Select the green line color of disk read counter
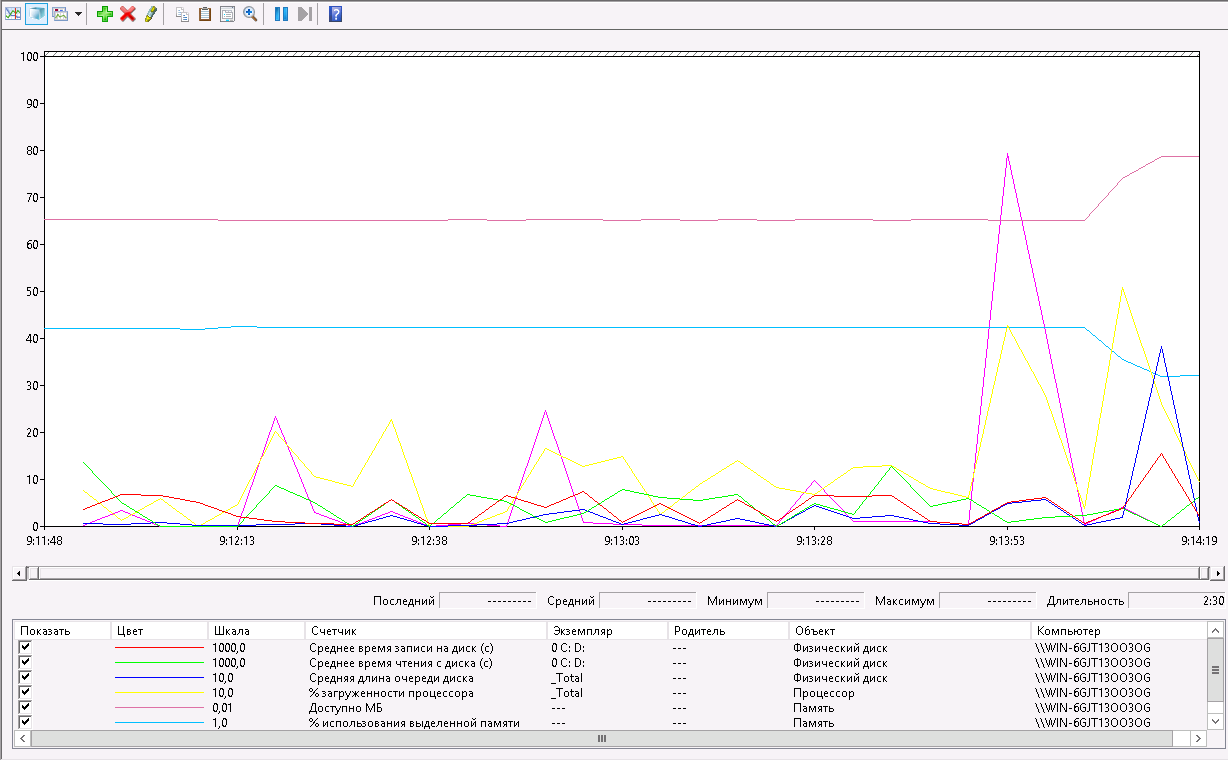 coord(159,663)
